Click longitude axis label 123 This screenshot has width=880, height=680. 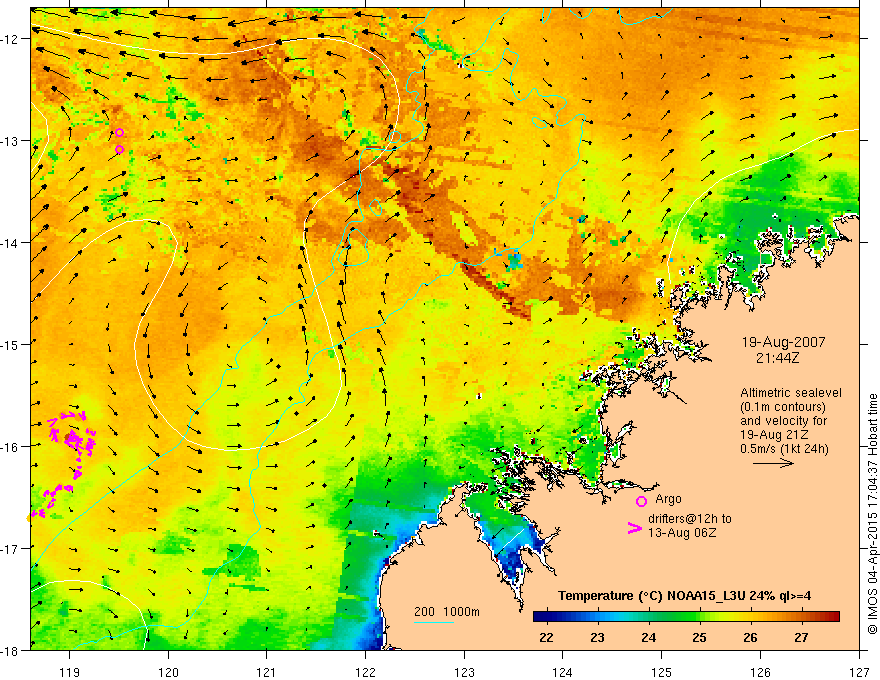coord(464,672)
